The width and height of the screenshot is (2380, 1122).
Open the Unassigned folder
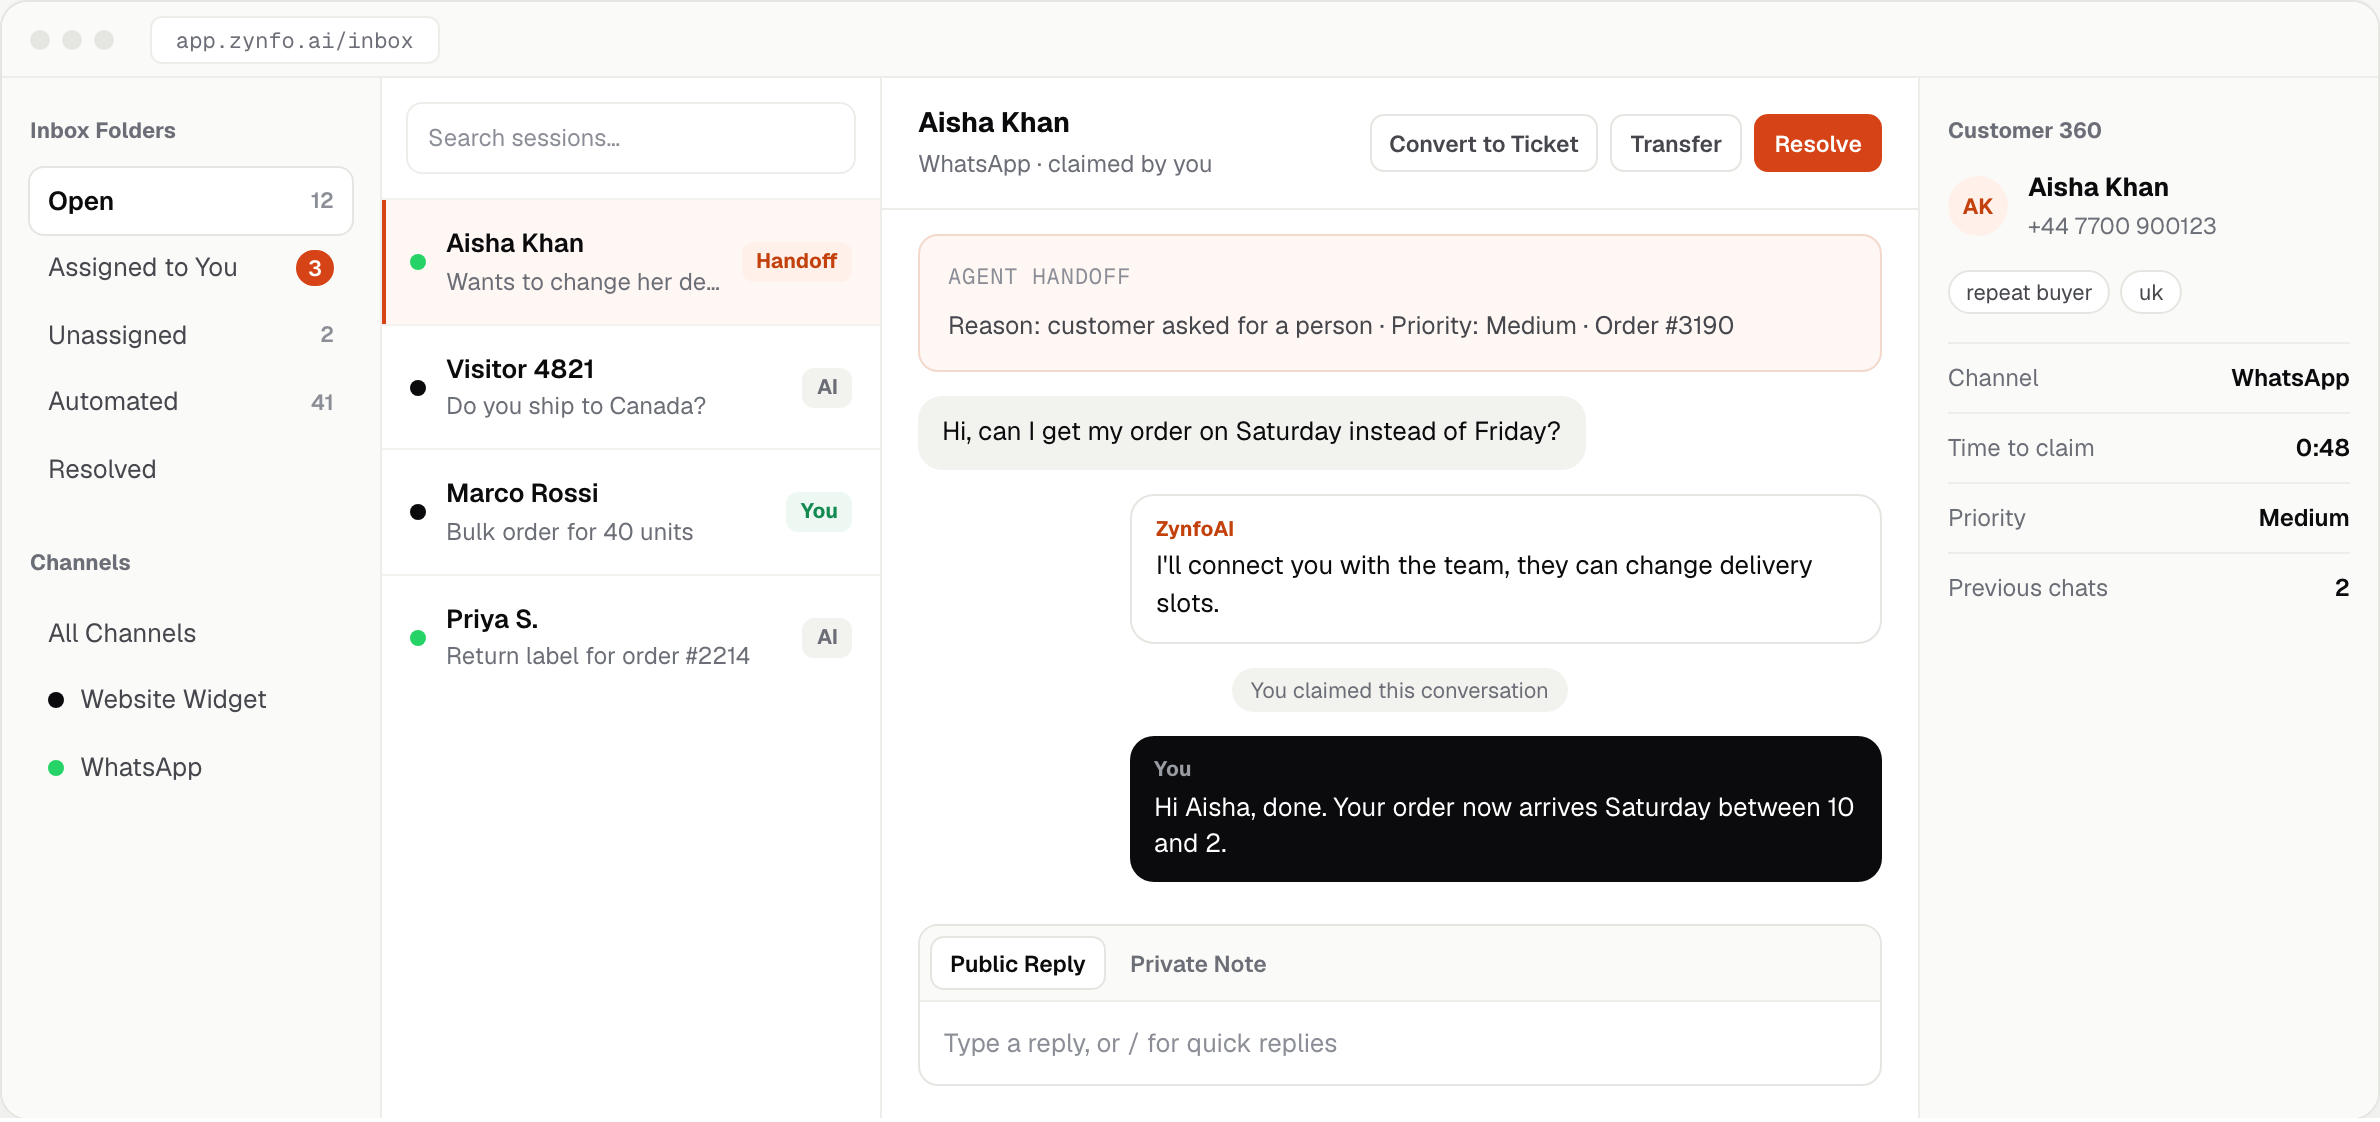tap(191, 335)
